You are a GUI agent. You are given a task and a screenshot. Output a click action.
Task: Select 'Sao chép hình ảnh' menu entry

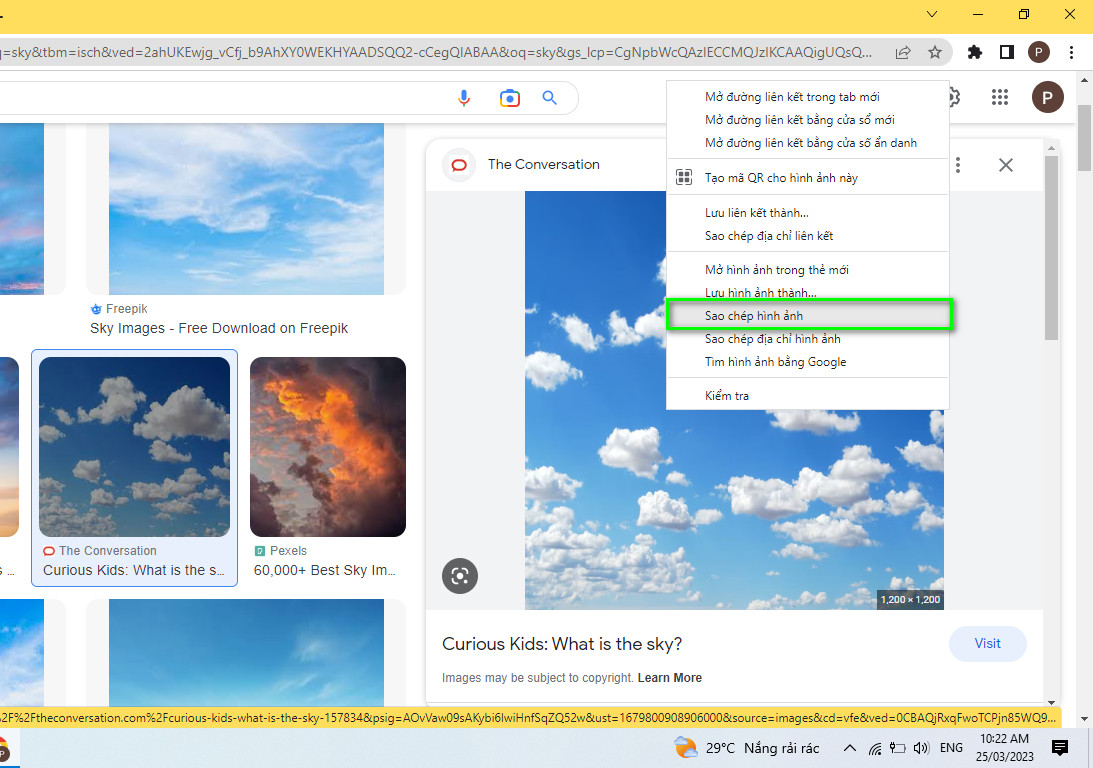pos(807,316)
